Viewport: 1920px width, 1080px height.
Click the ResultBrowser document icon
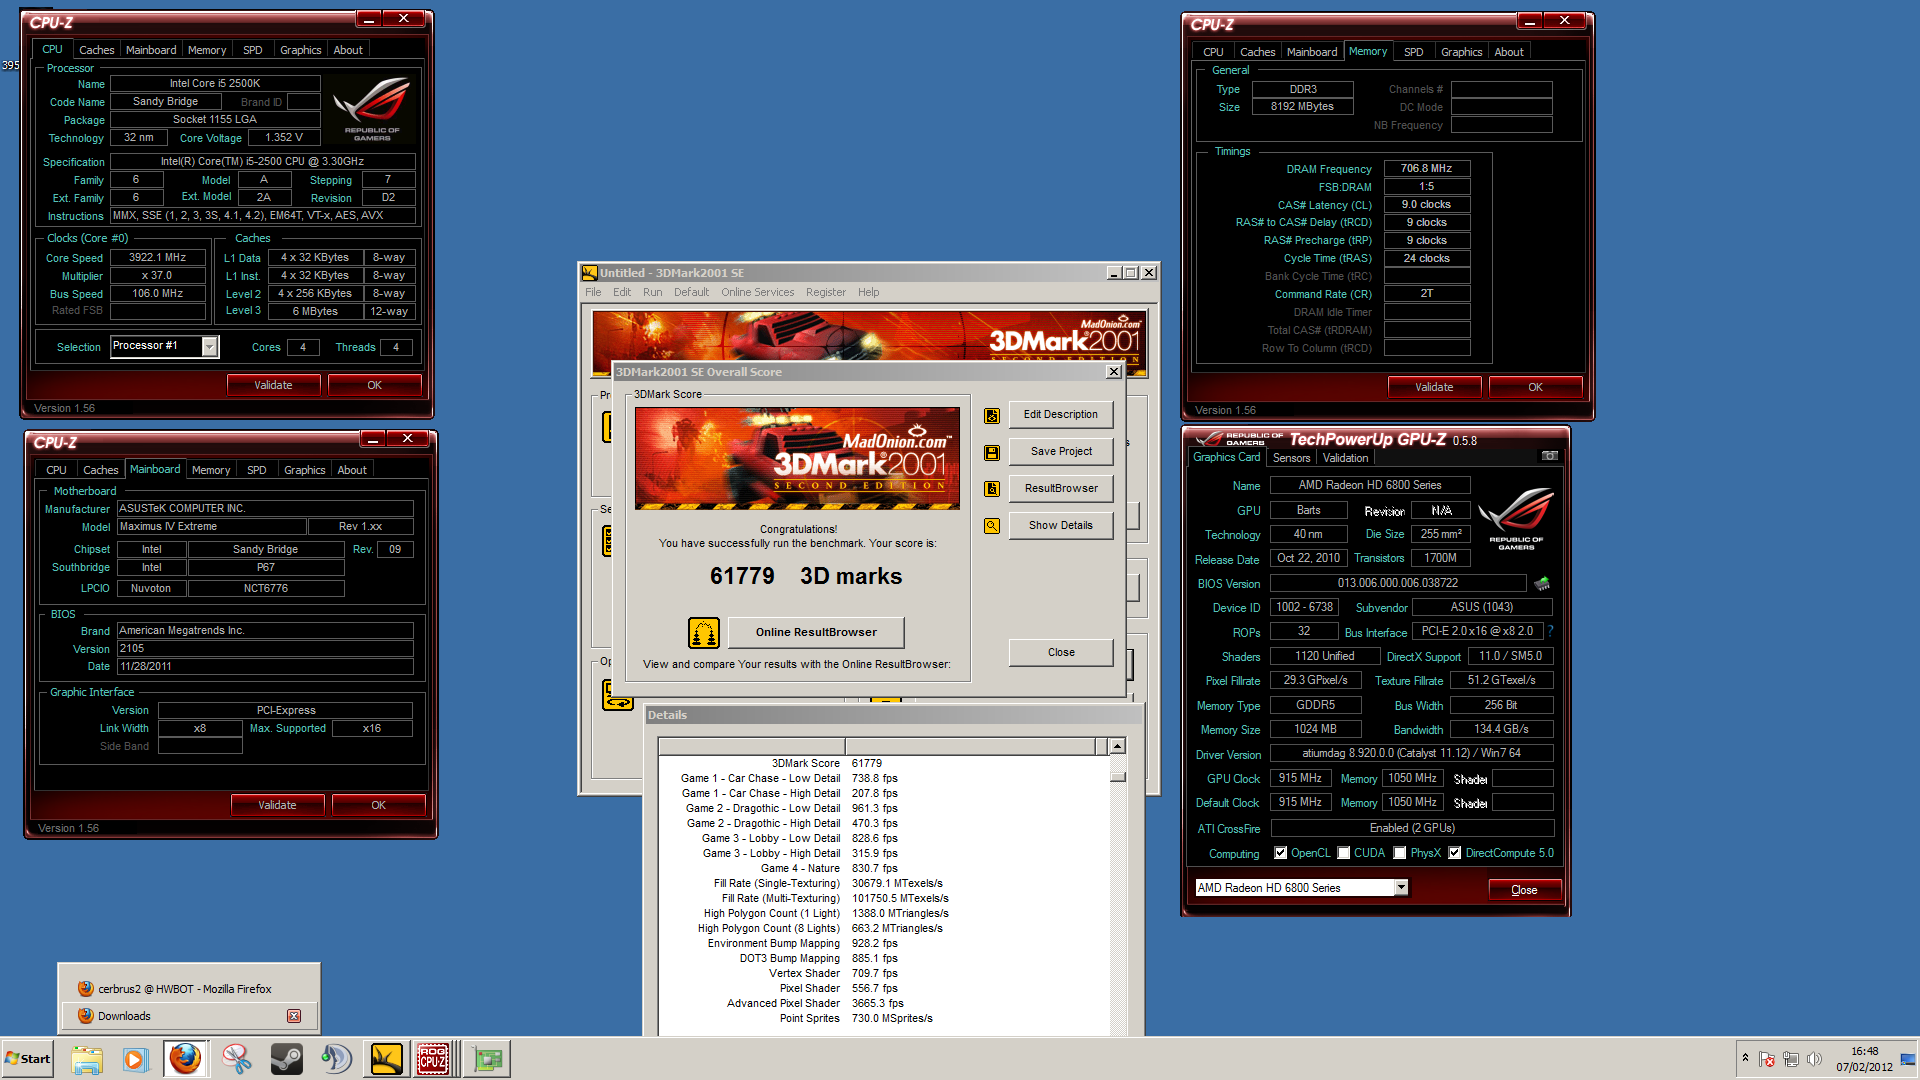click(992, 489)
